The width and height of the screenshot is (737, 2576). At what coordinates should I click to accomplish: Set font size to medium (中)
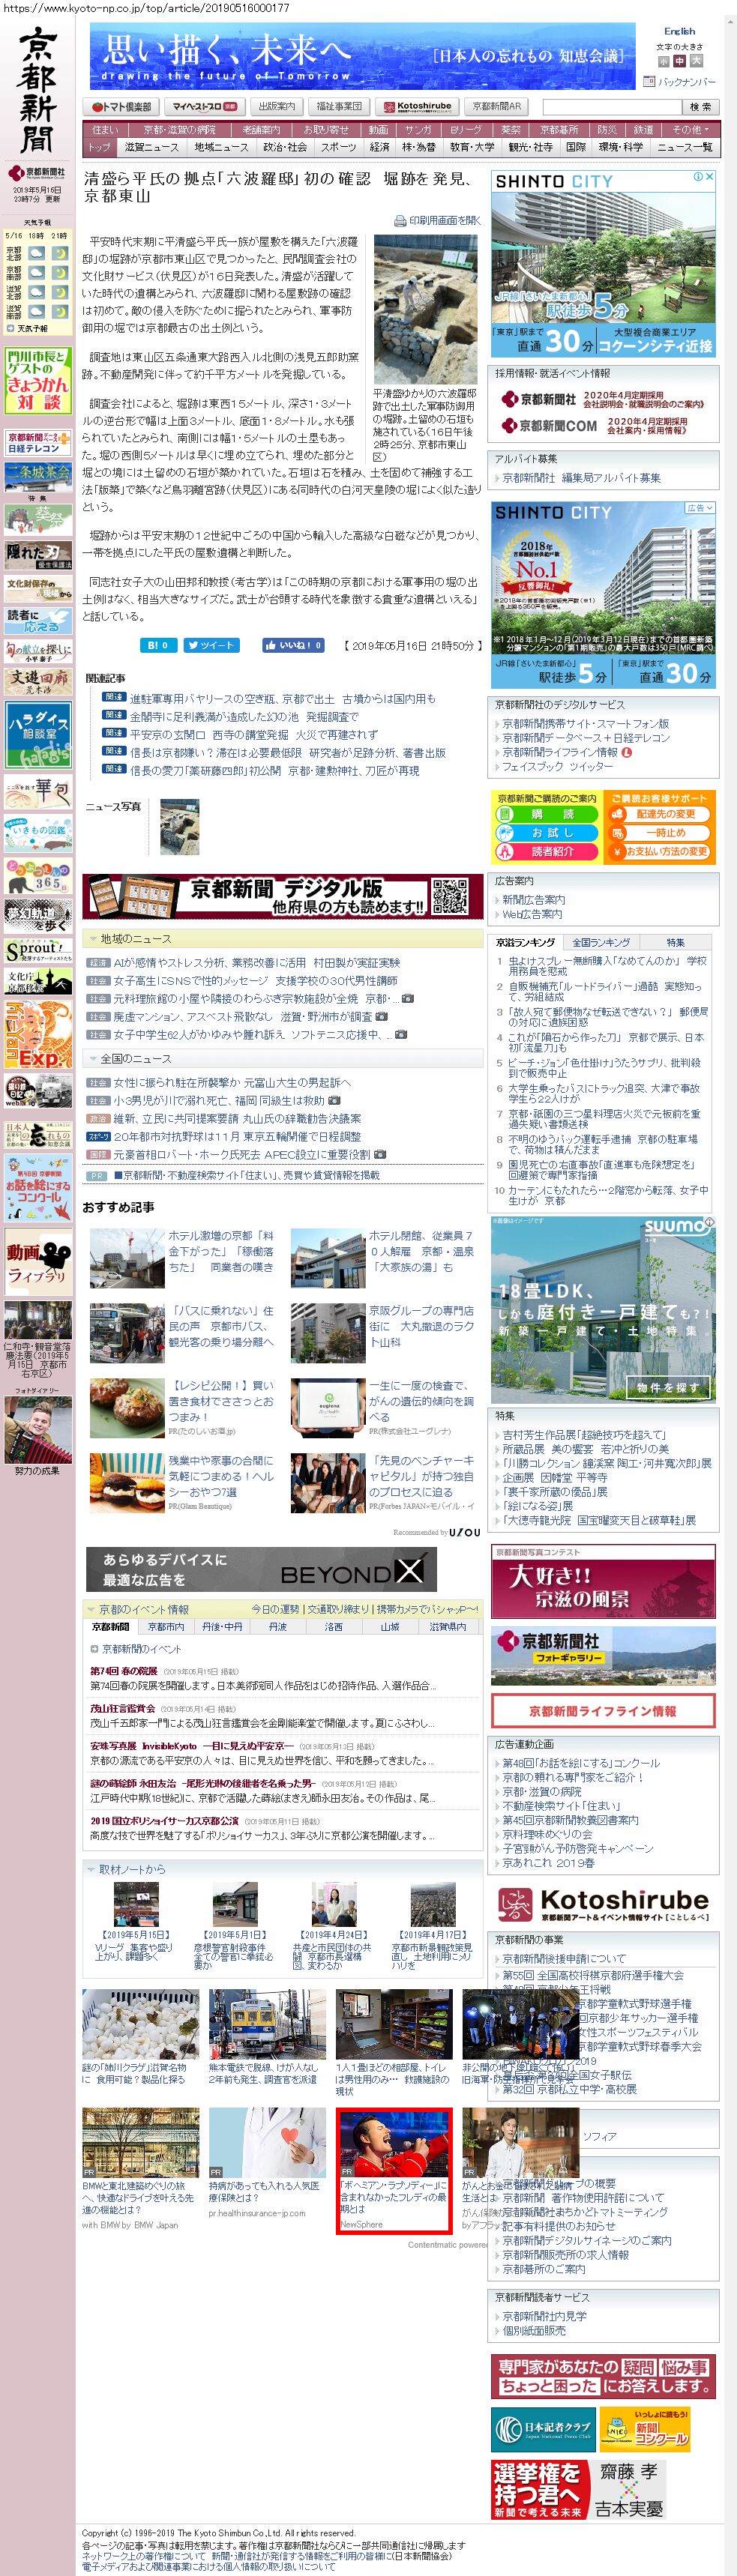(x=680, y=62)
